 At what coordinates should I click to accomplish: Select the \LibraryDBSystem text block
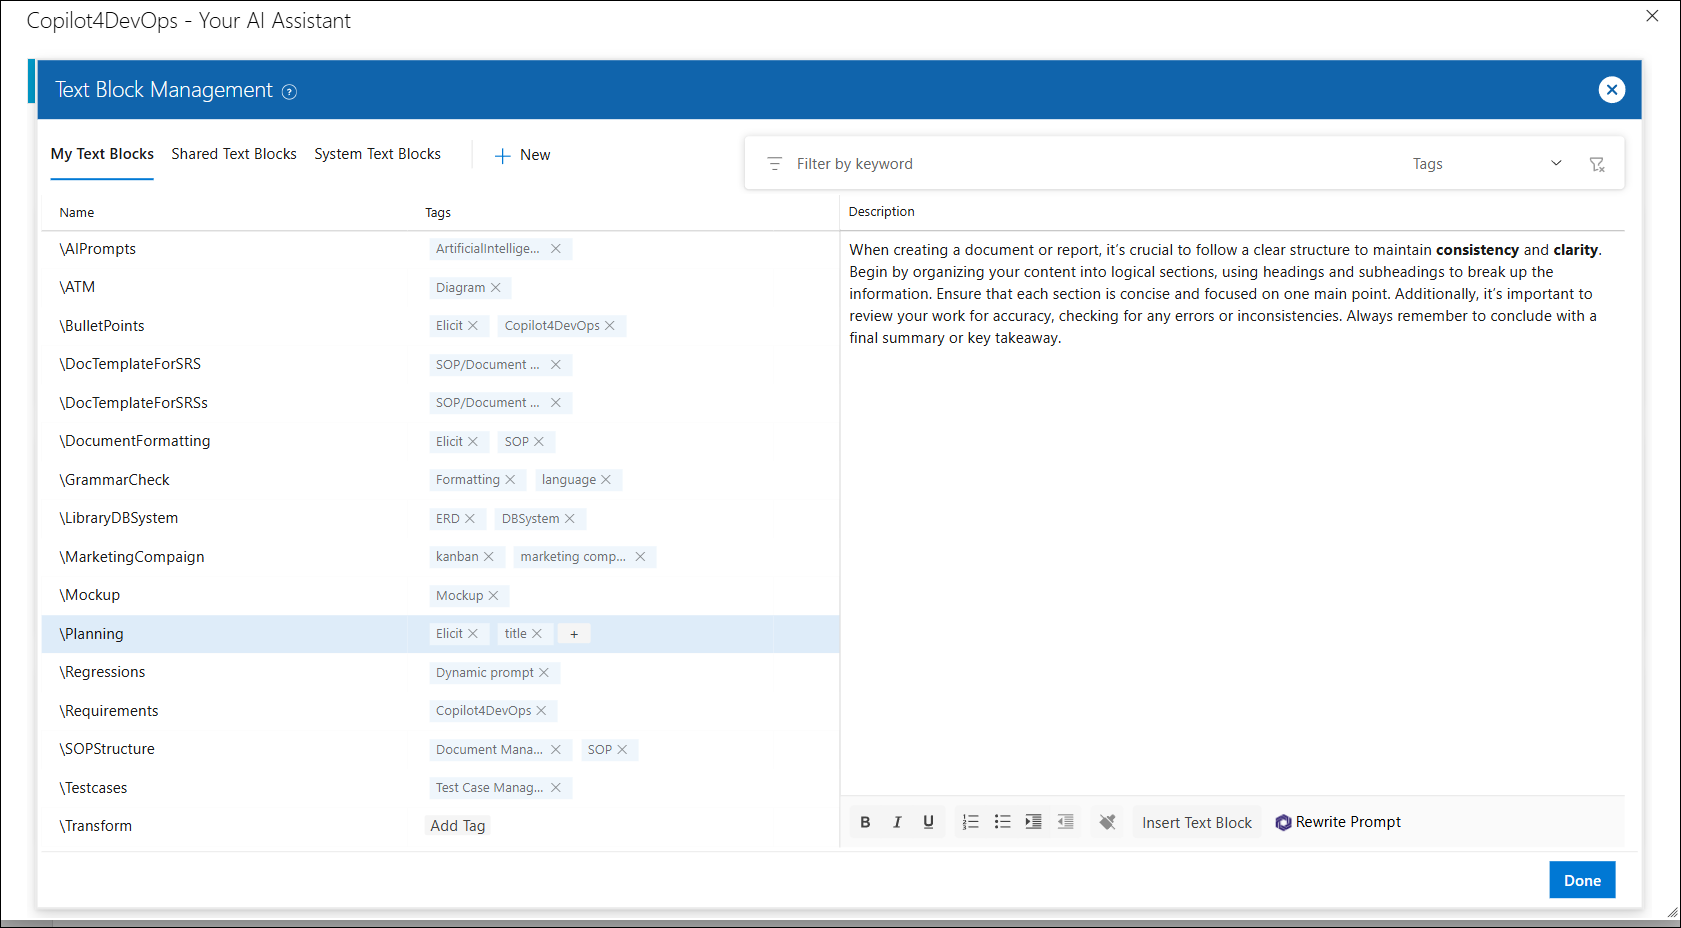pyautogui.click(x=118, y=518)
